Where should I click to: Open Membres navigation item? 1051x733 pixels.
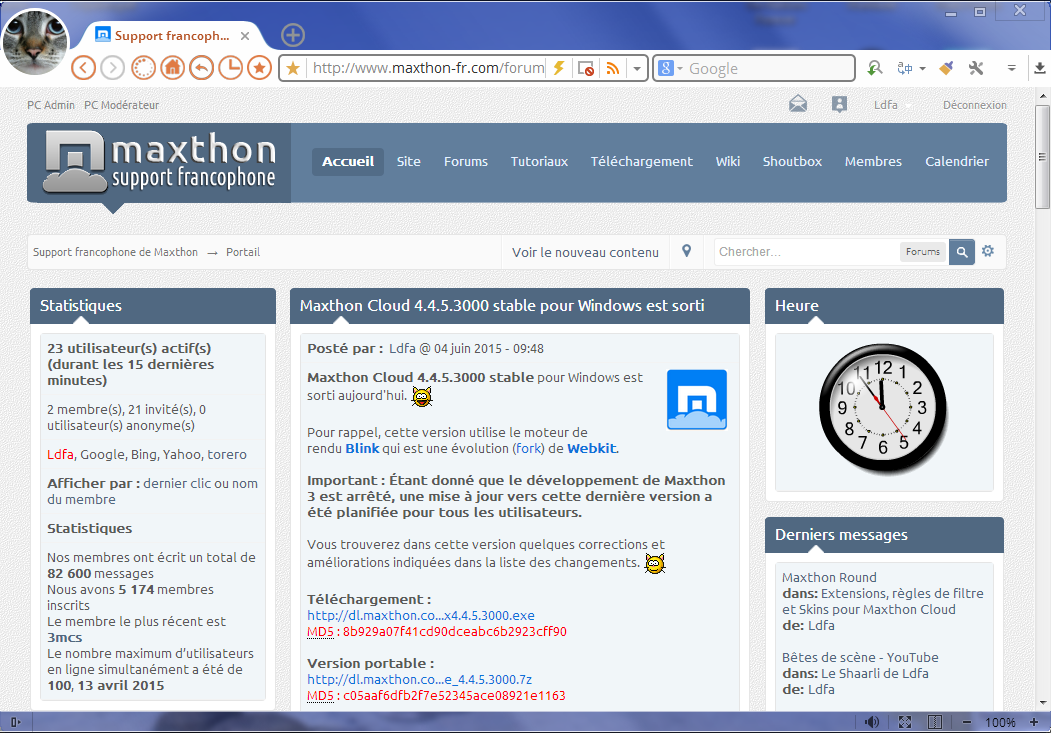(873, 161)
